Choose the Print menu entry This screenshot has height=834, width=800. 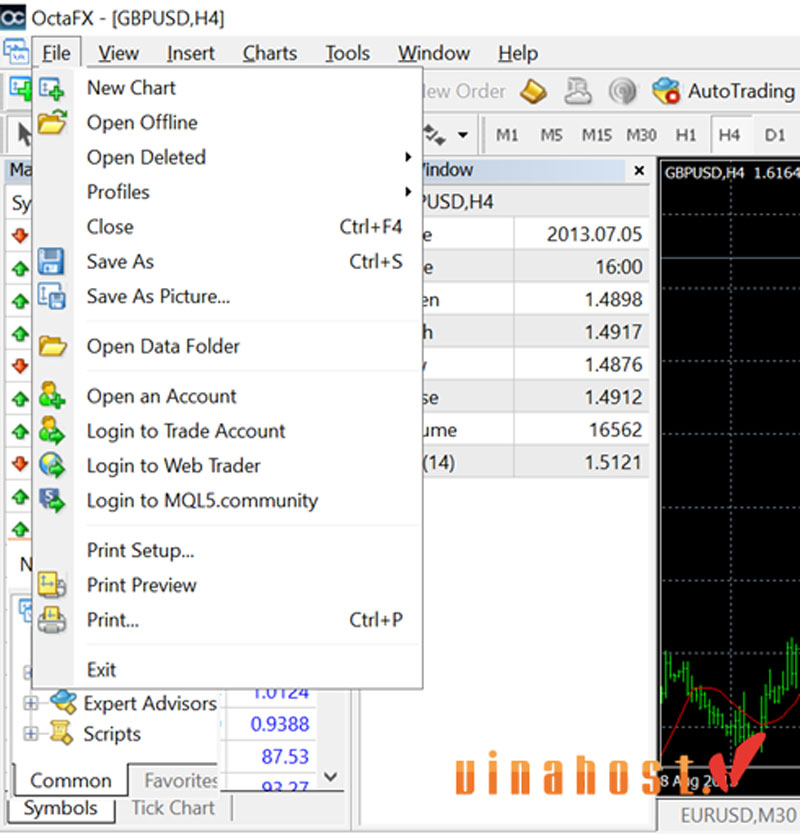pyautogui.click(x=226, y=620)
